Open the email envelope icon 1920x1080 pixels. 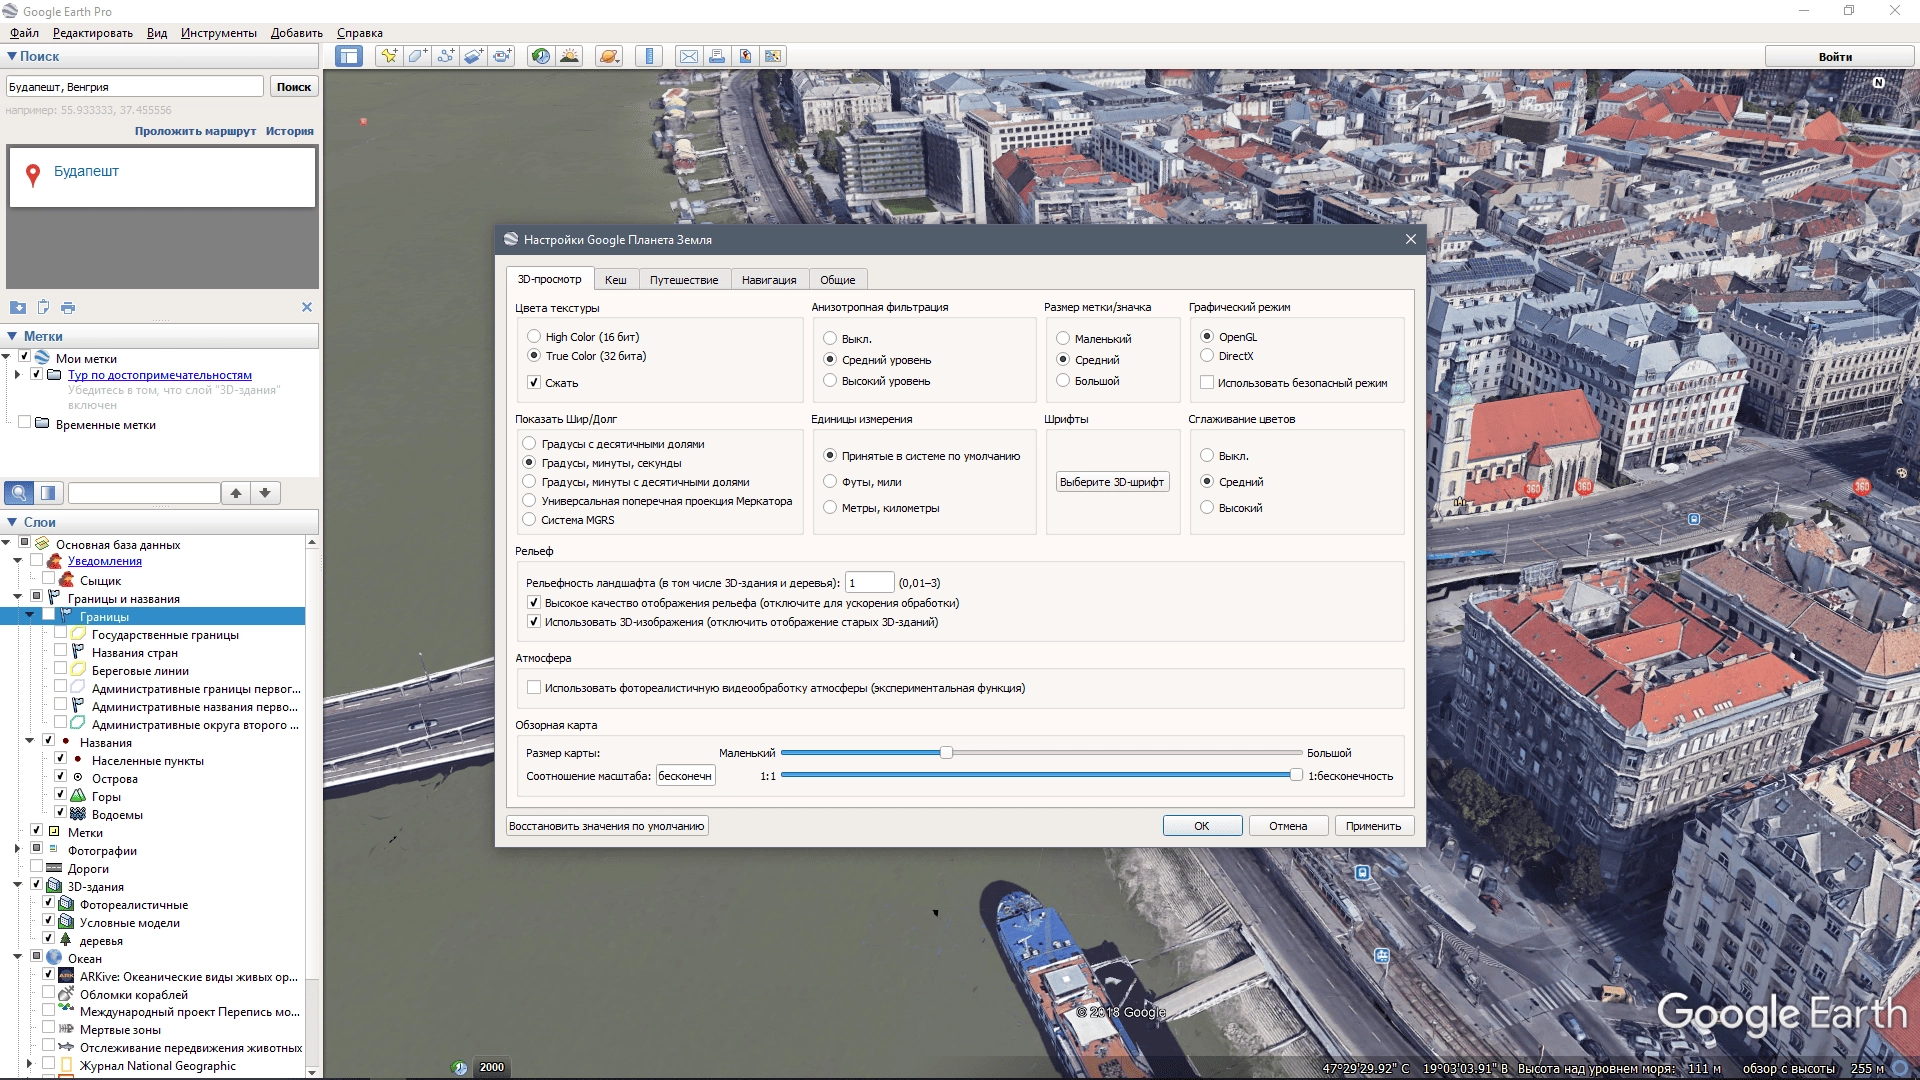coord(689,56)
